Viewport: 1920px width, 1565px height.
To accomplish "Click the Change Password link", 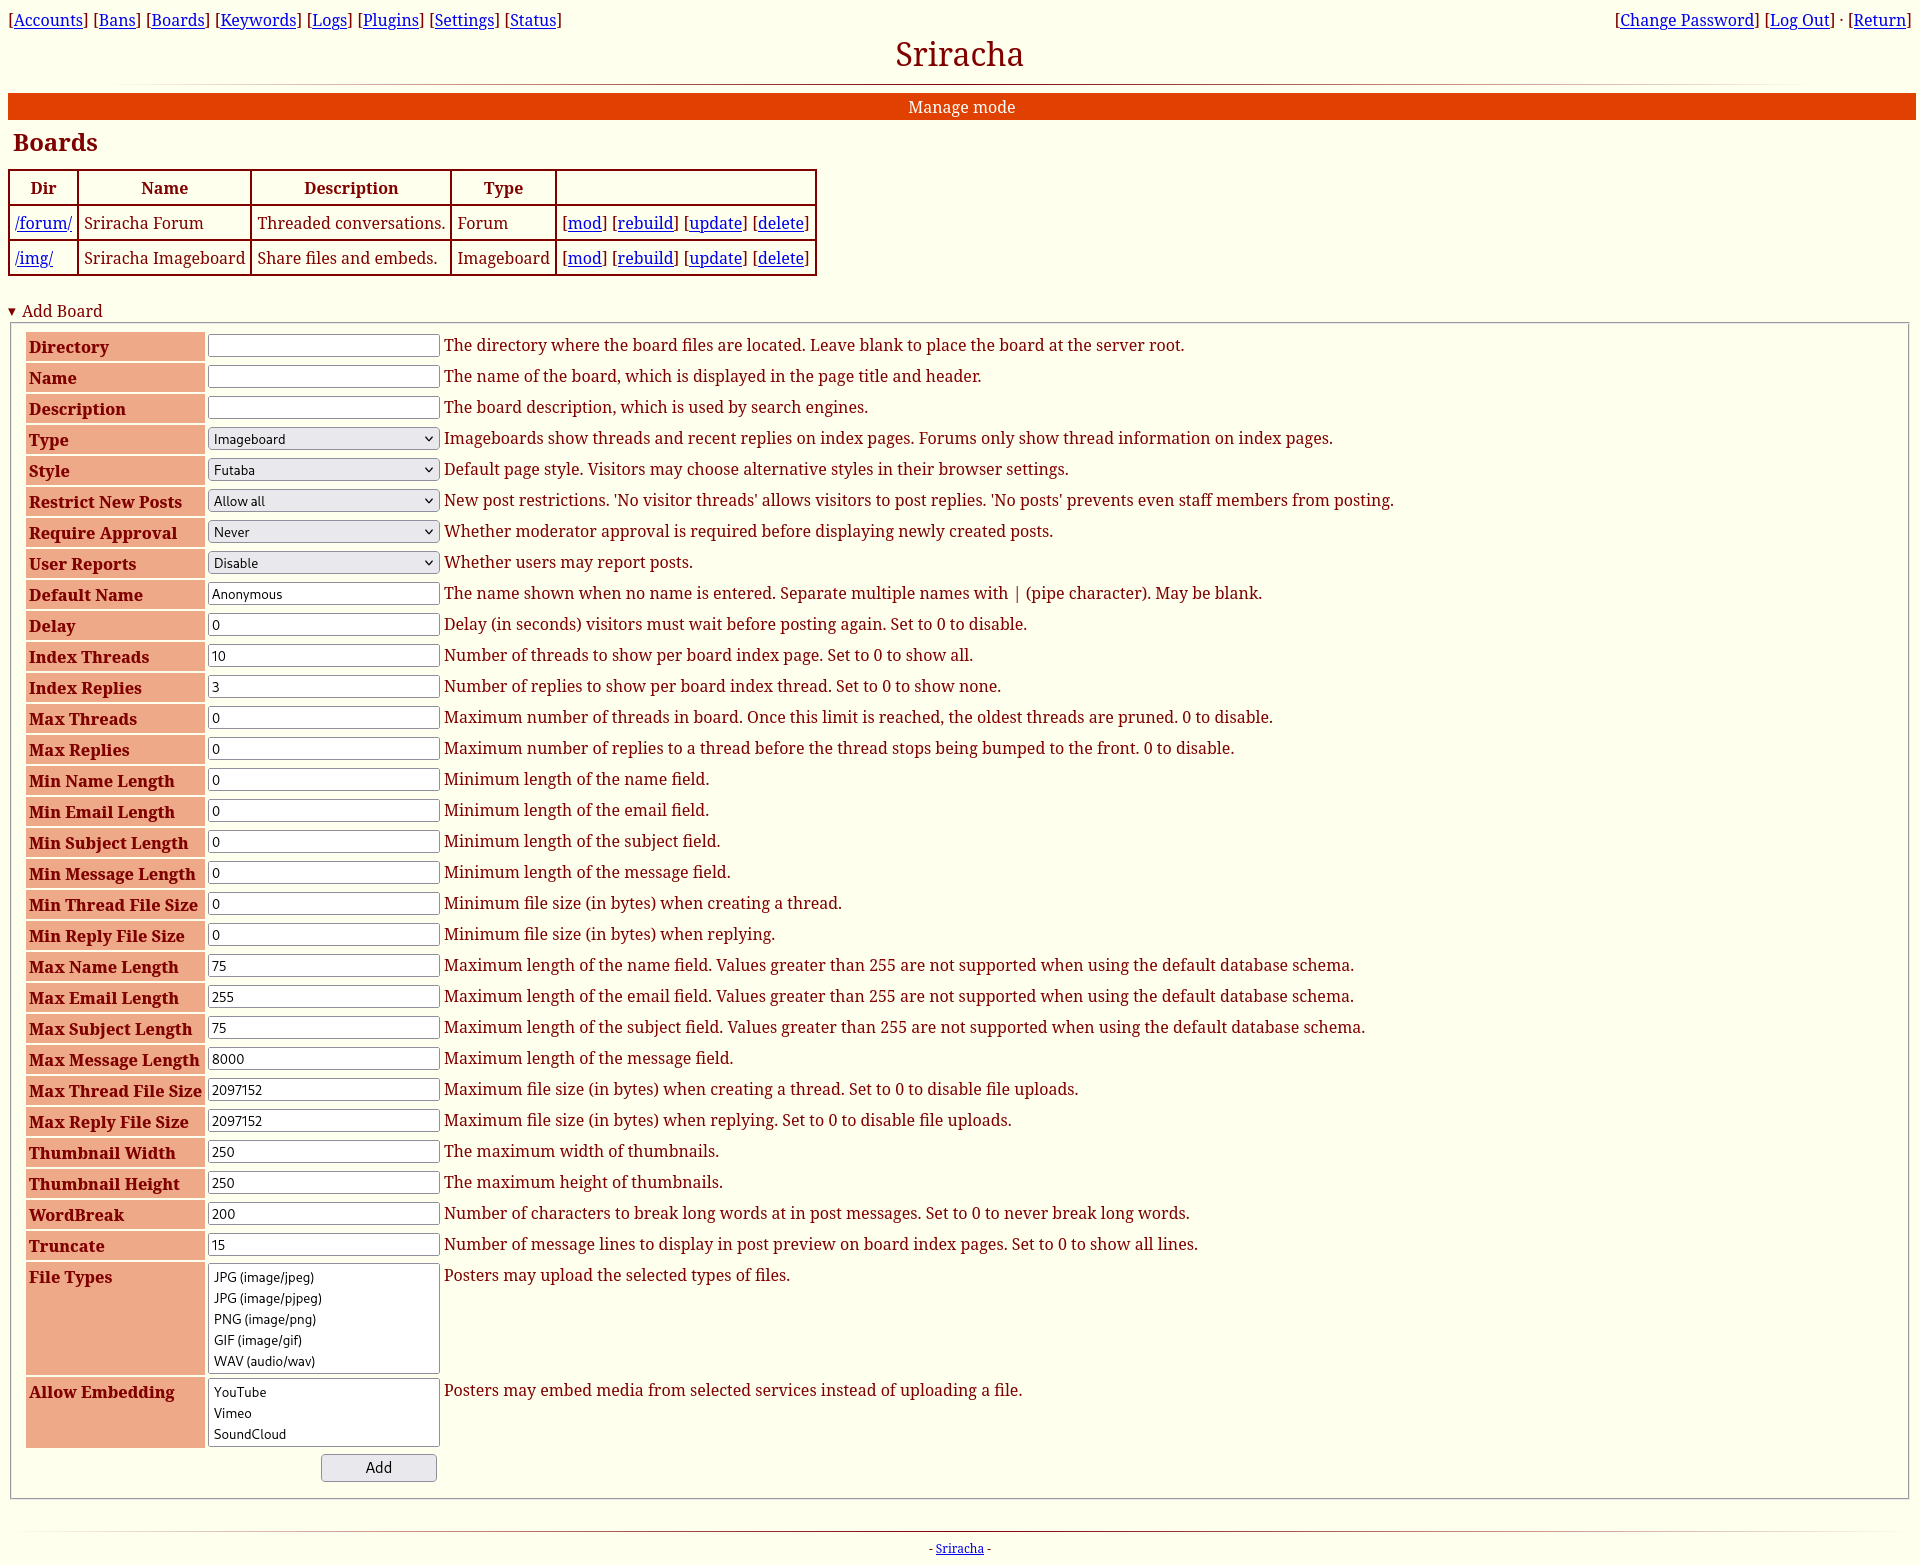I will coord(1687,20).
